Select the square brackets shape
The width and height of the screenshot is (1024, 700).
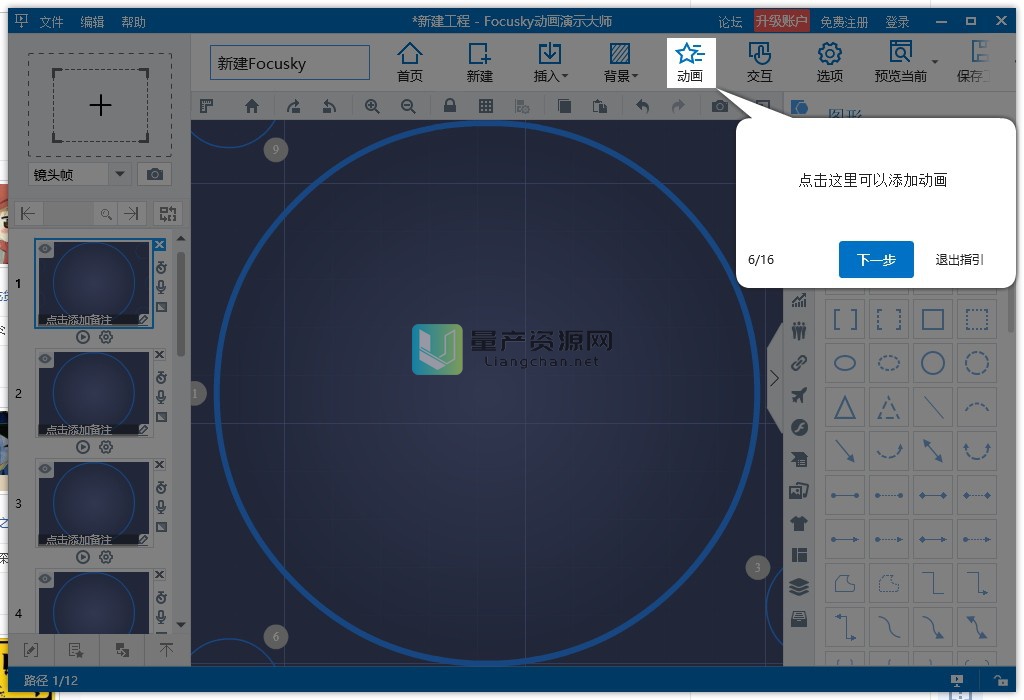pyautogui.click(x=844, y=320)
